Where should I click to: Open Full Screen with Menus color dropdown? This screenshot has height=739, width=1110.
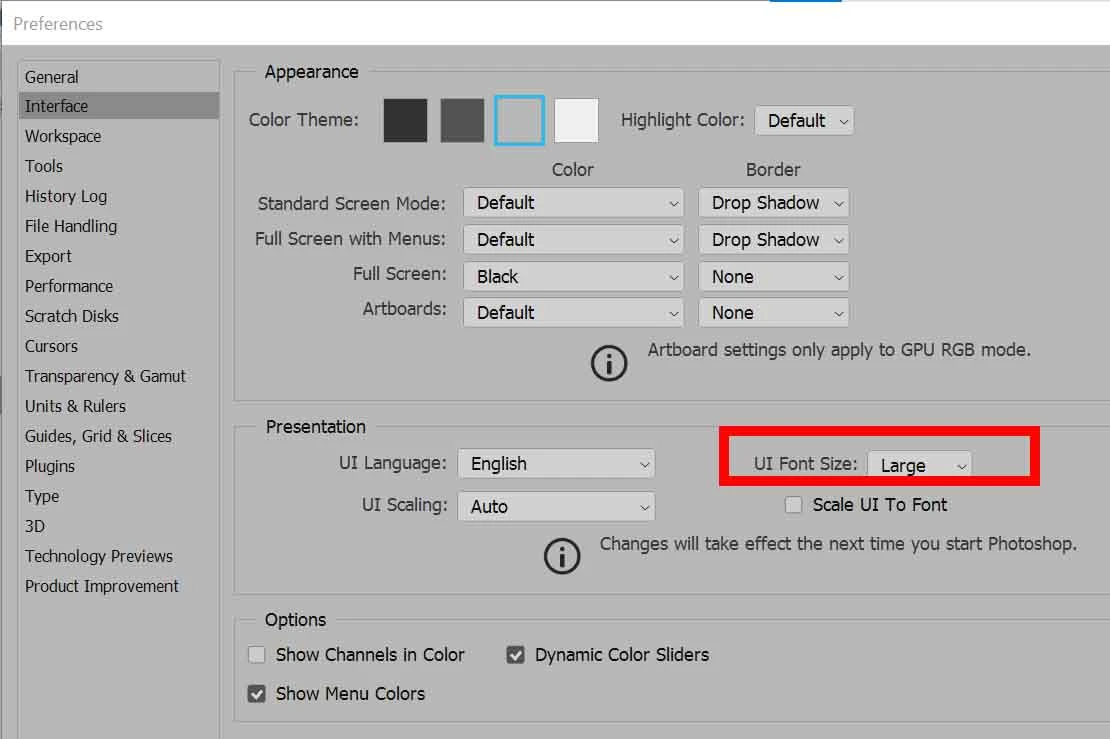click(x=573, y=240)
